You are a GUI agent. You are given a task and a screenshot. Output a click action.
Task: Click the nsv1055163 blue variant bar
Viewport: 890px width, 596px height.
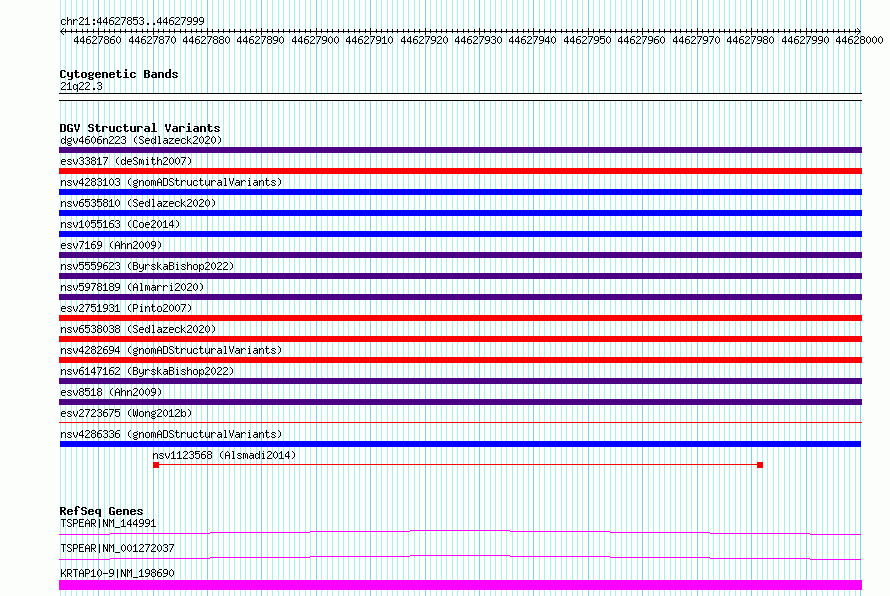[x=460, y=234]
